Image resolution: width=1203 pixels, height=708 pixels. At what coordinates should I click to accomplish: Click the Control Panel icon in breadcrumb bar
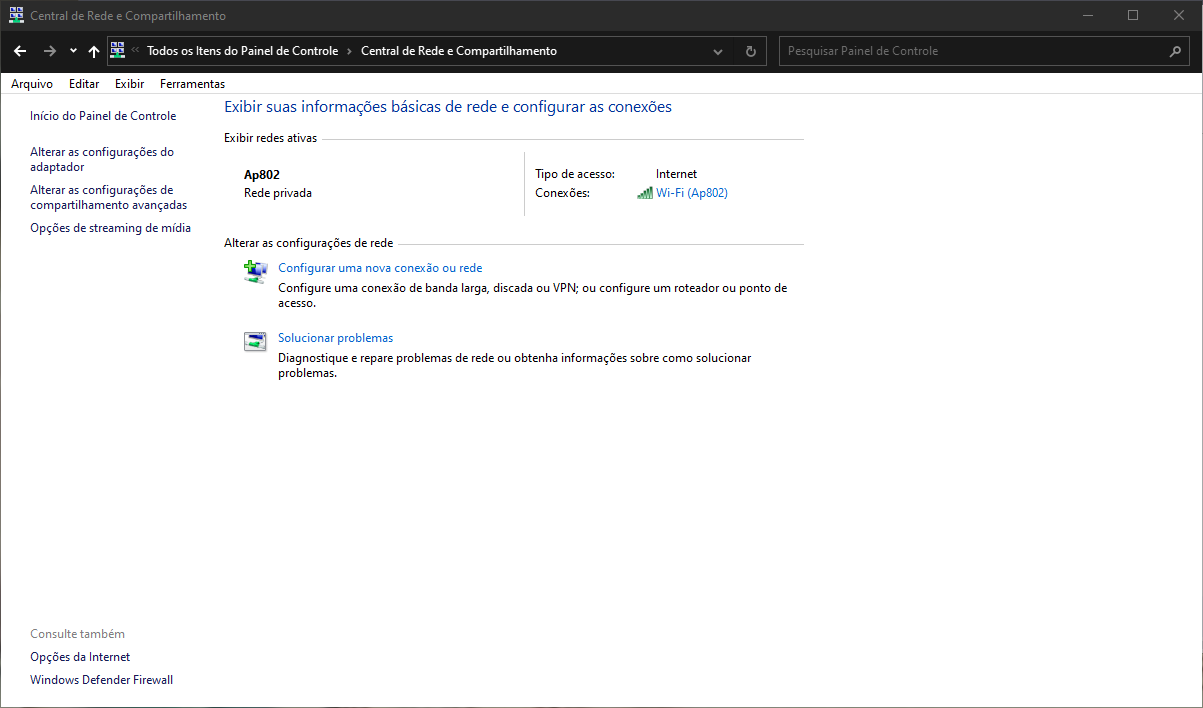(117, 50)
